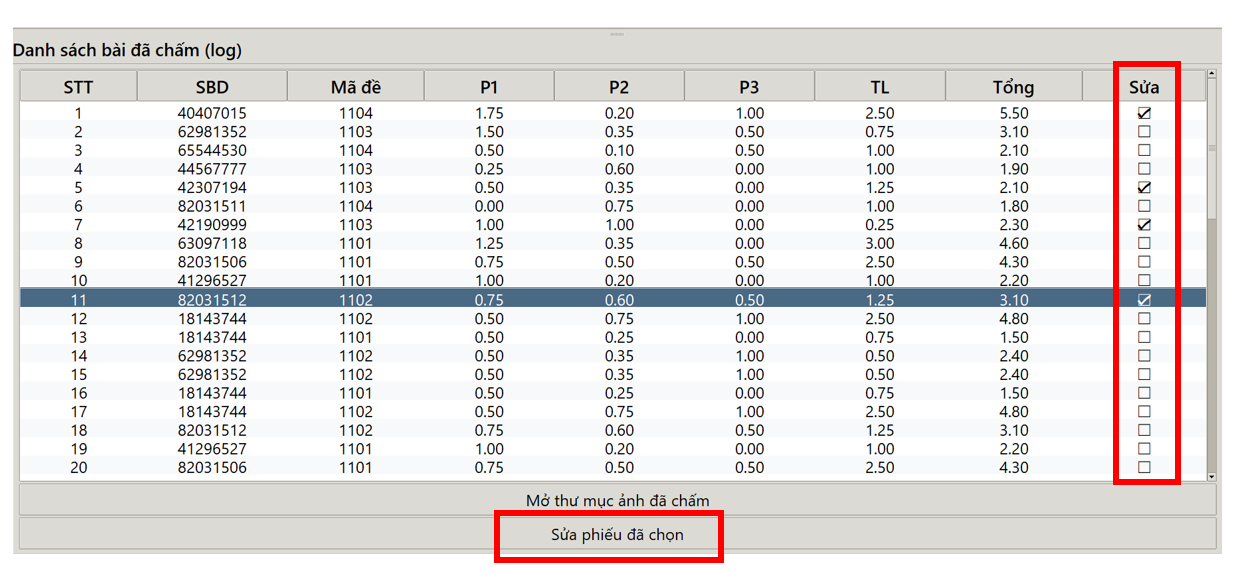Click the SBD column header

(x=212, y=87)
